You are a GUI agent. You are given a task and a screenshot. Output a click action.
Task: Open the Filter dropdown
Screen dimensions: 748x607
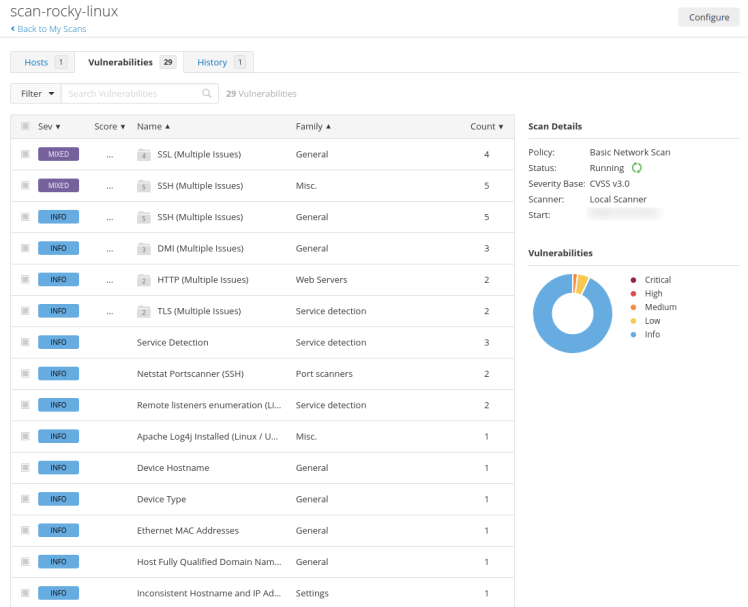[36, 93]
